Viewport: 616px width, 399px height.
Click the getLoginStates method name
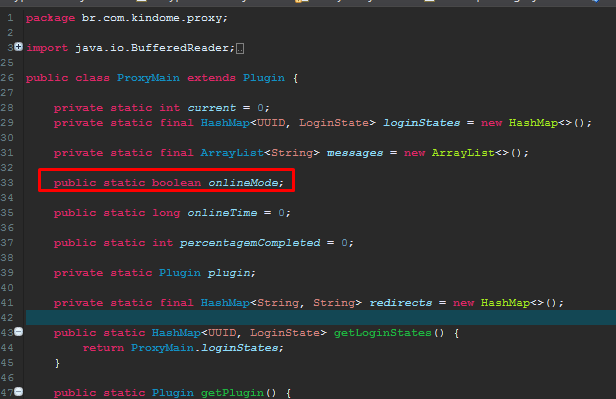(x=383, y=333)
